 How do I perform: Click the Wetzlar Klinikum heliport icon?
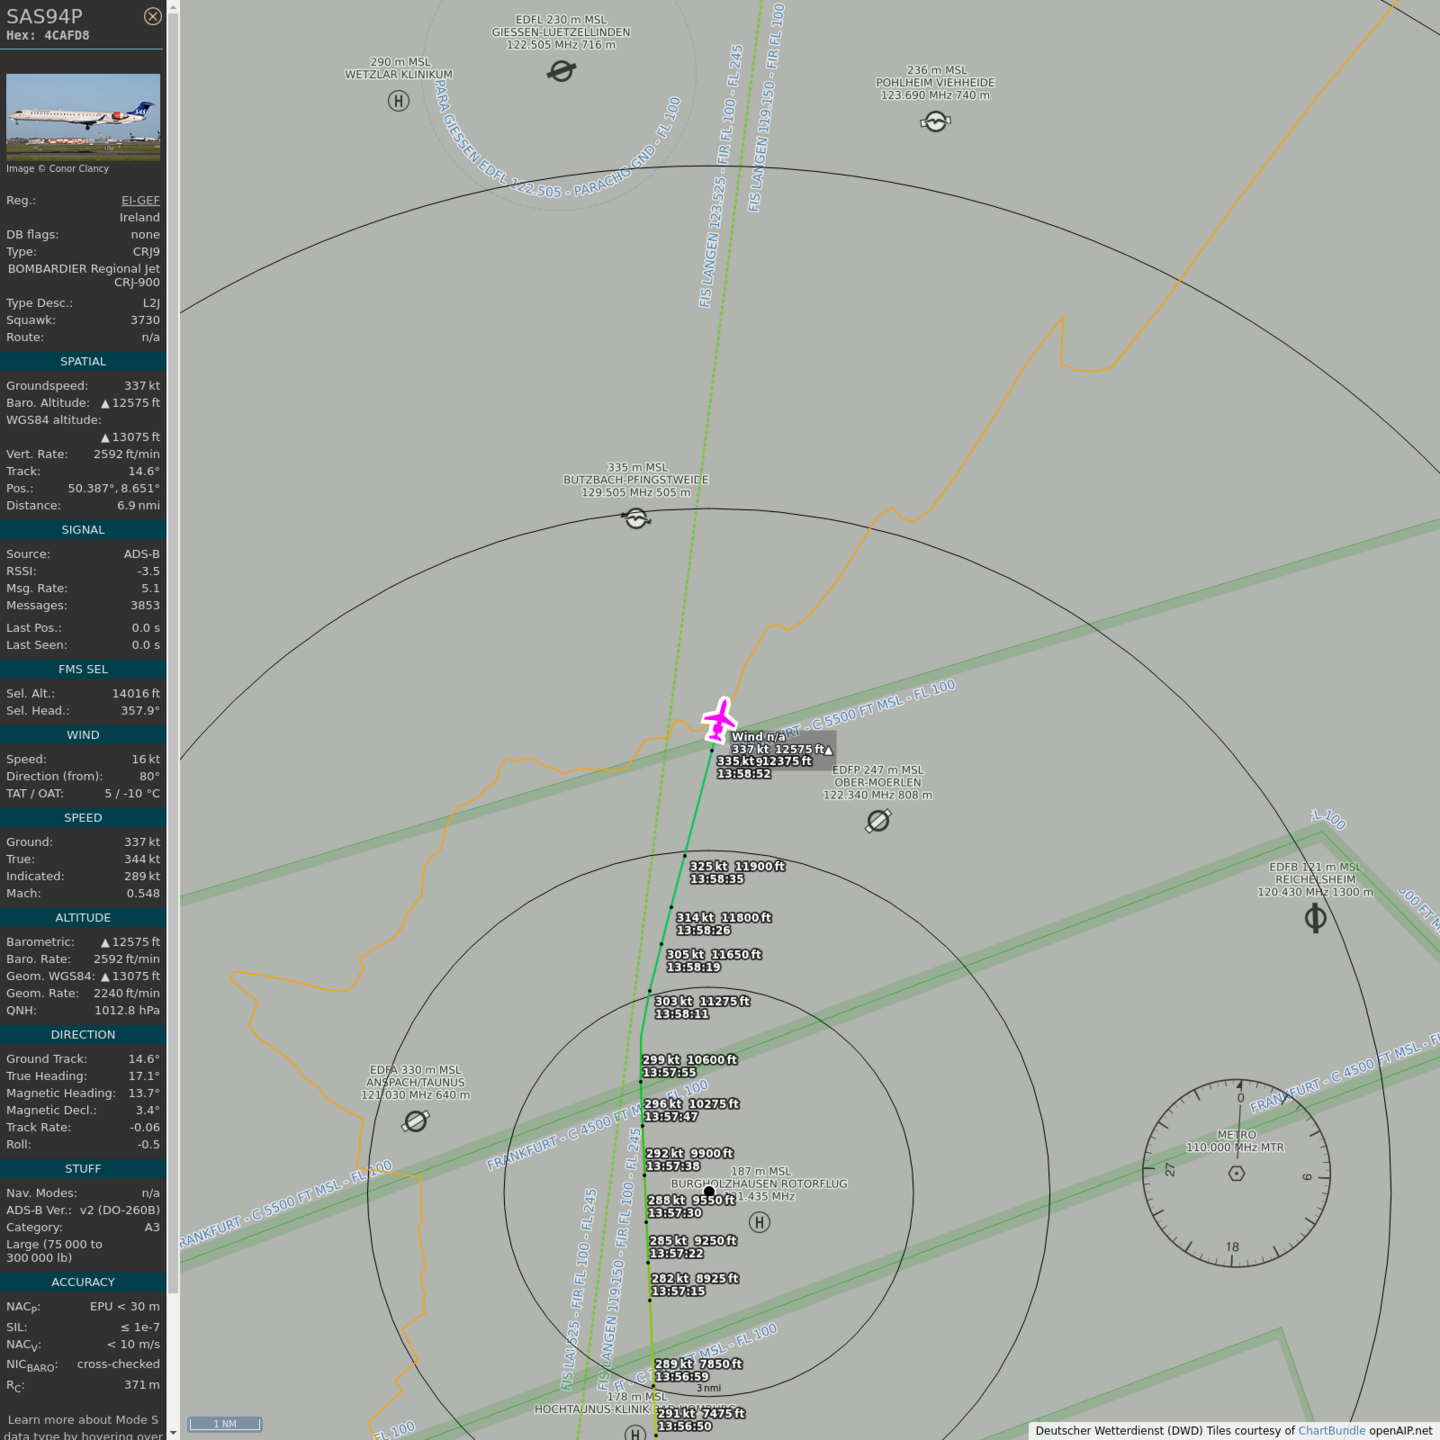click(398, 101)
